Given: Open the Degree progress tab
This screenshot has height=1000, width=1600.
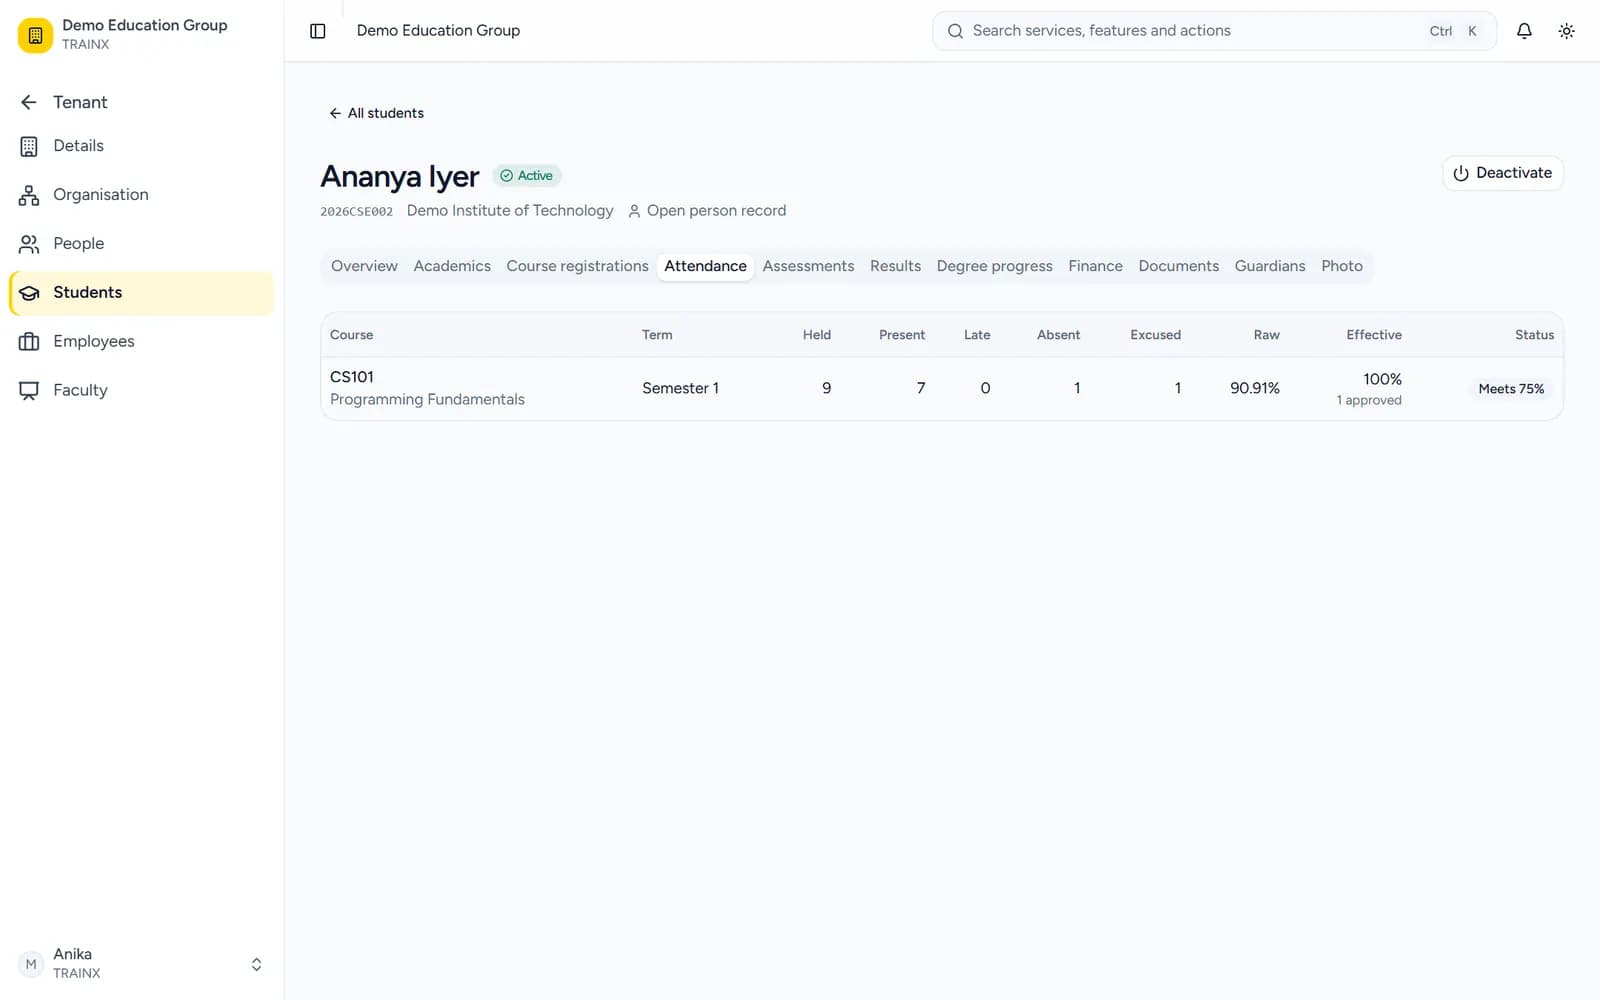Looking at the screenshot, I should tap(994, 266).
